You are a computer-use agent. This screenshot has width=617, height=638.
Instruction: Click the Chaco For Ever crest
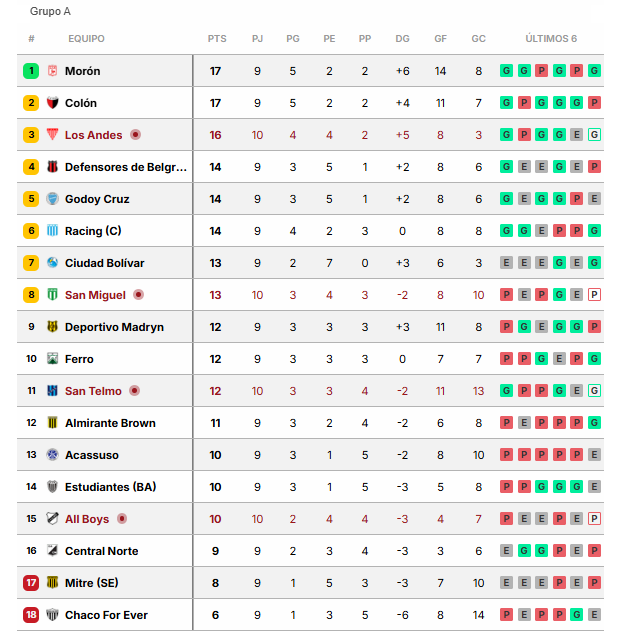point(52,615)
